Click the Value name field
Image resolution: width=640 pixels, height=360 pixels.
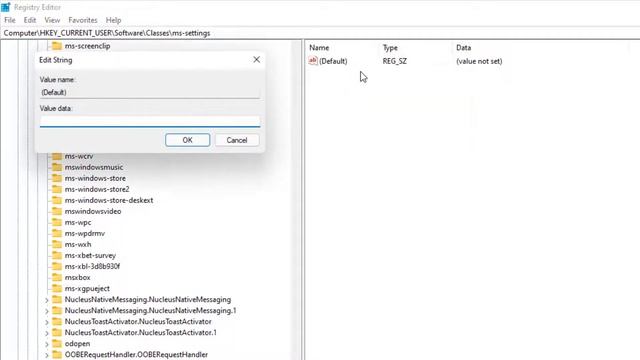150,92
